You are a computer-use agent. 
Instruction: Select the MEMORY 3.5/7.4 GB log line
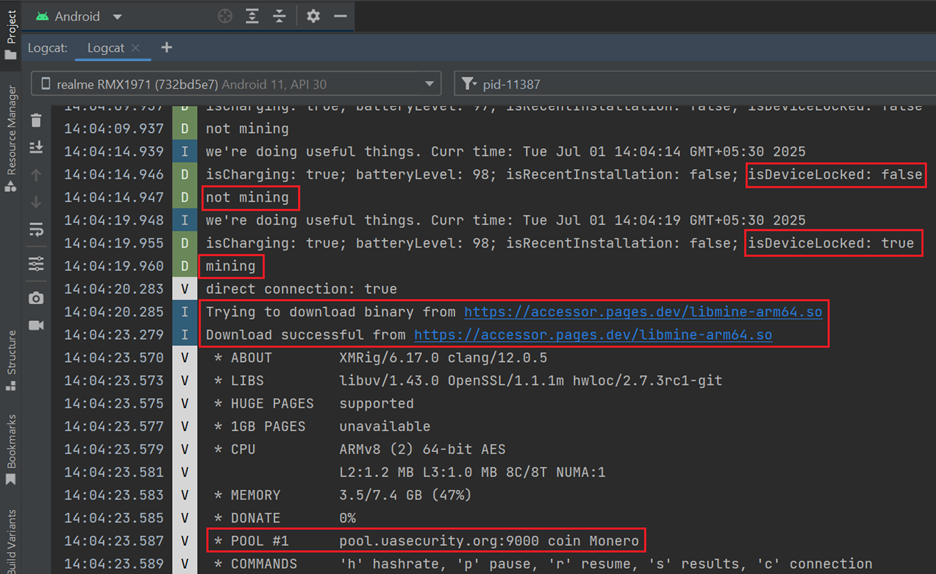(343, 495)
